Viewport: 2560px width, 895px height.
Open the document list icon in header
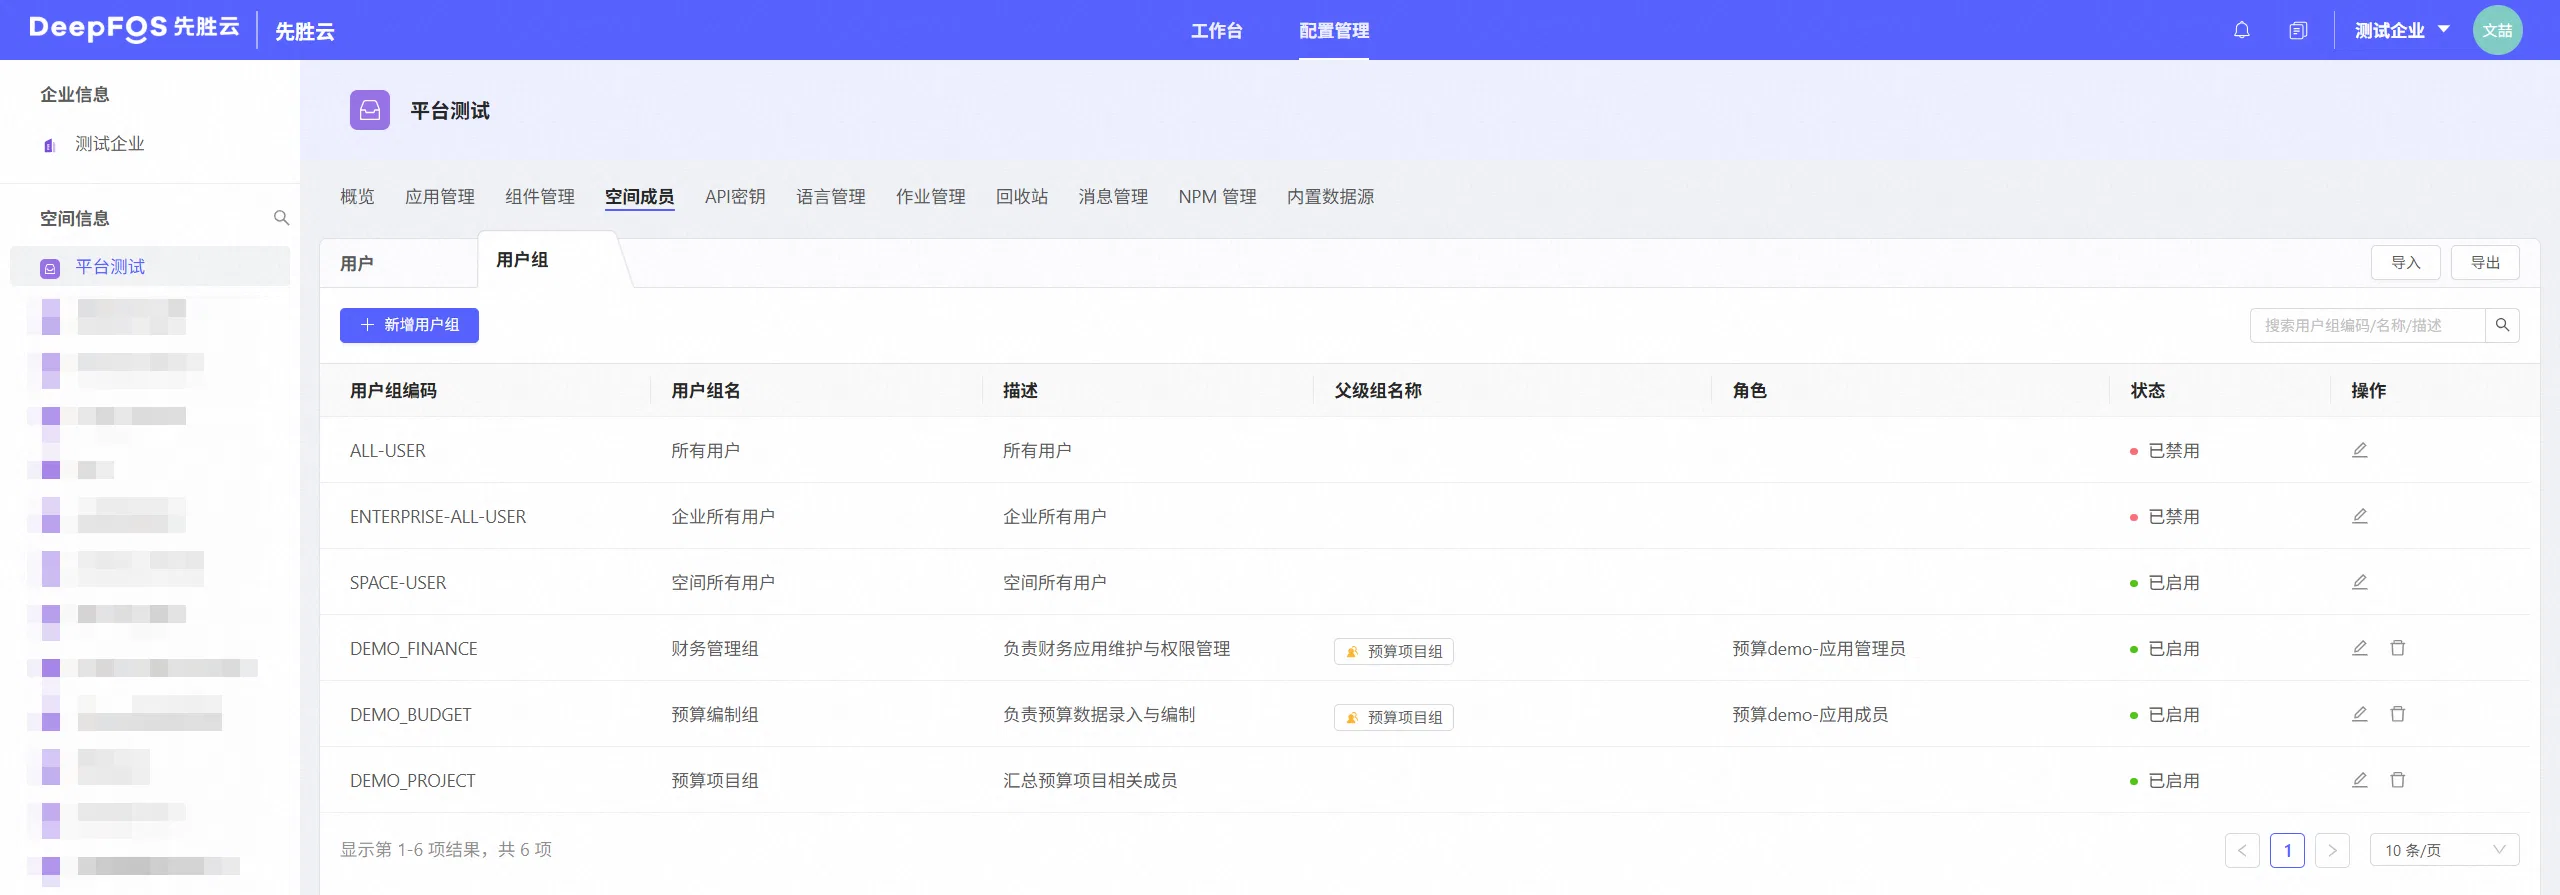2298,30
